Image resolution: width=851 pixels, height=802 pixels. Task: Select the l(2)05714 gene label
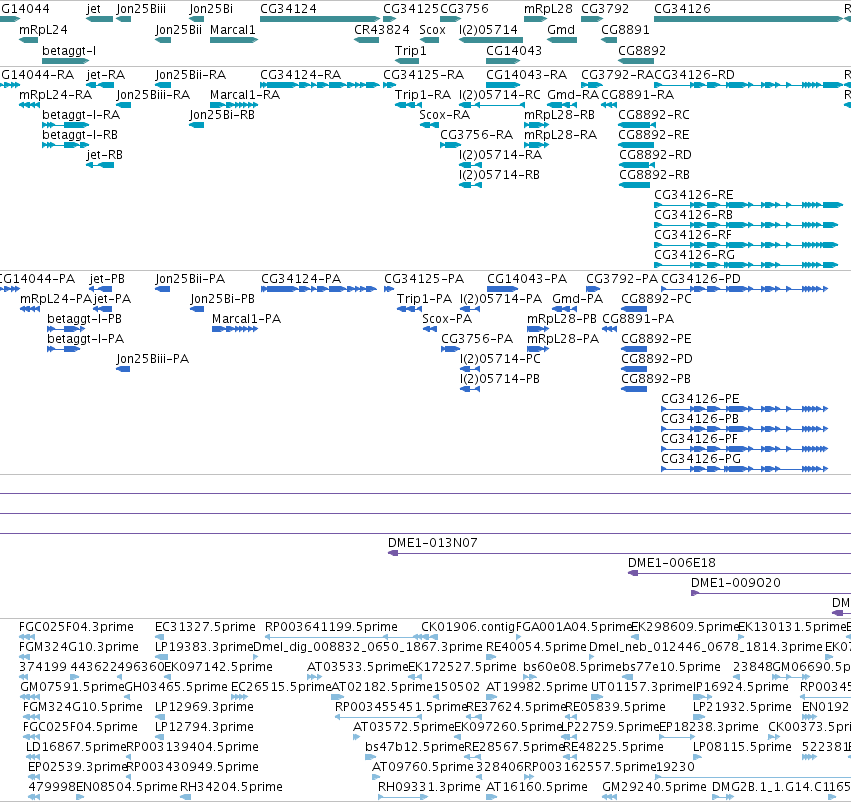(488, 29)
